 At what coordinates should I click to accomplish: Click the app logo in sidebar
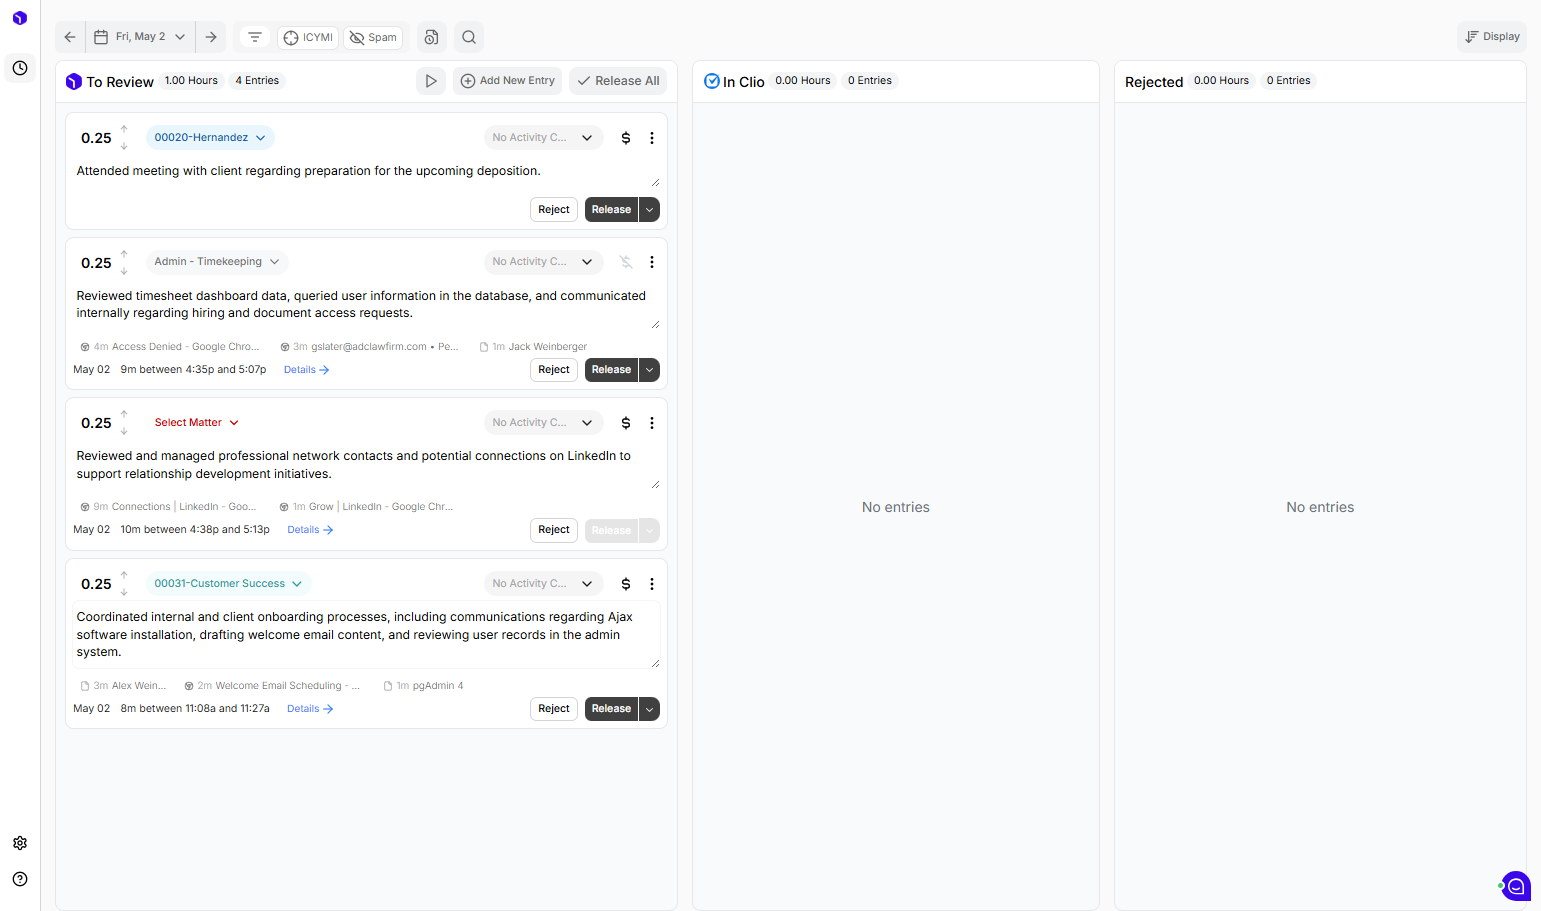coord(20,18)
